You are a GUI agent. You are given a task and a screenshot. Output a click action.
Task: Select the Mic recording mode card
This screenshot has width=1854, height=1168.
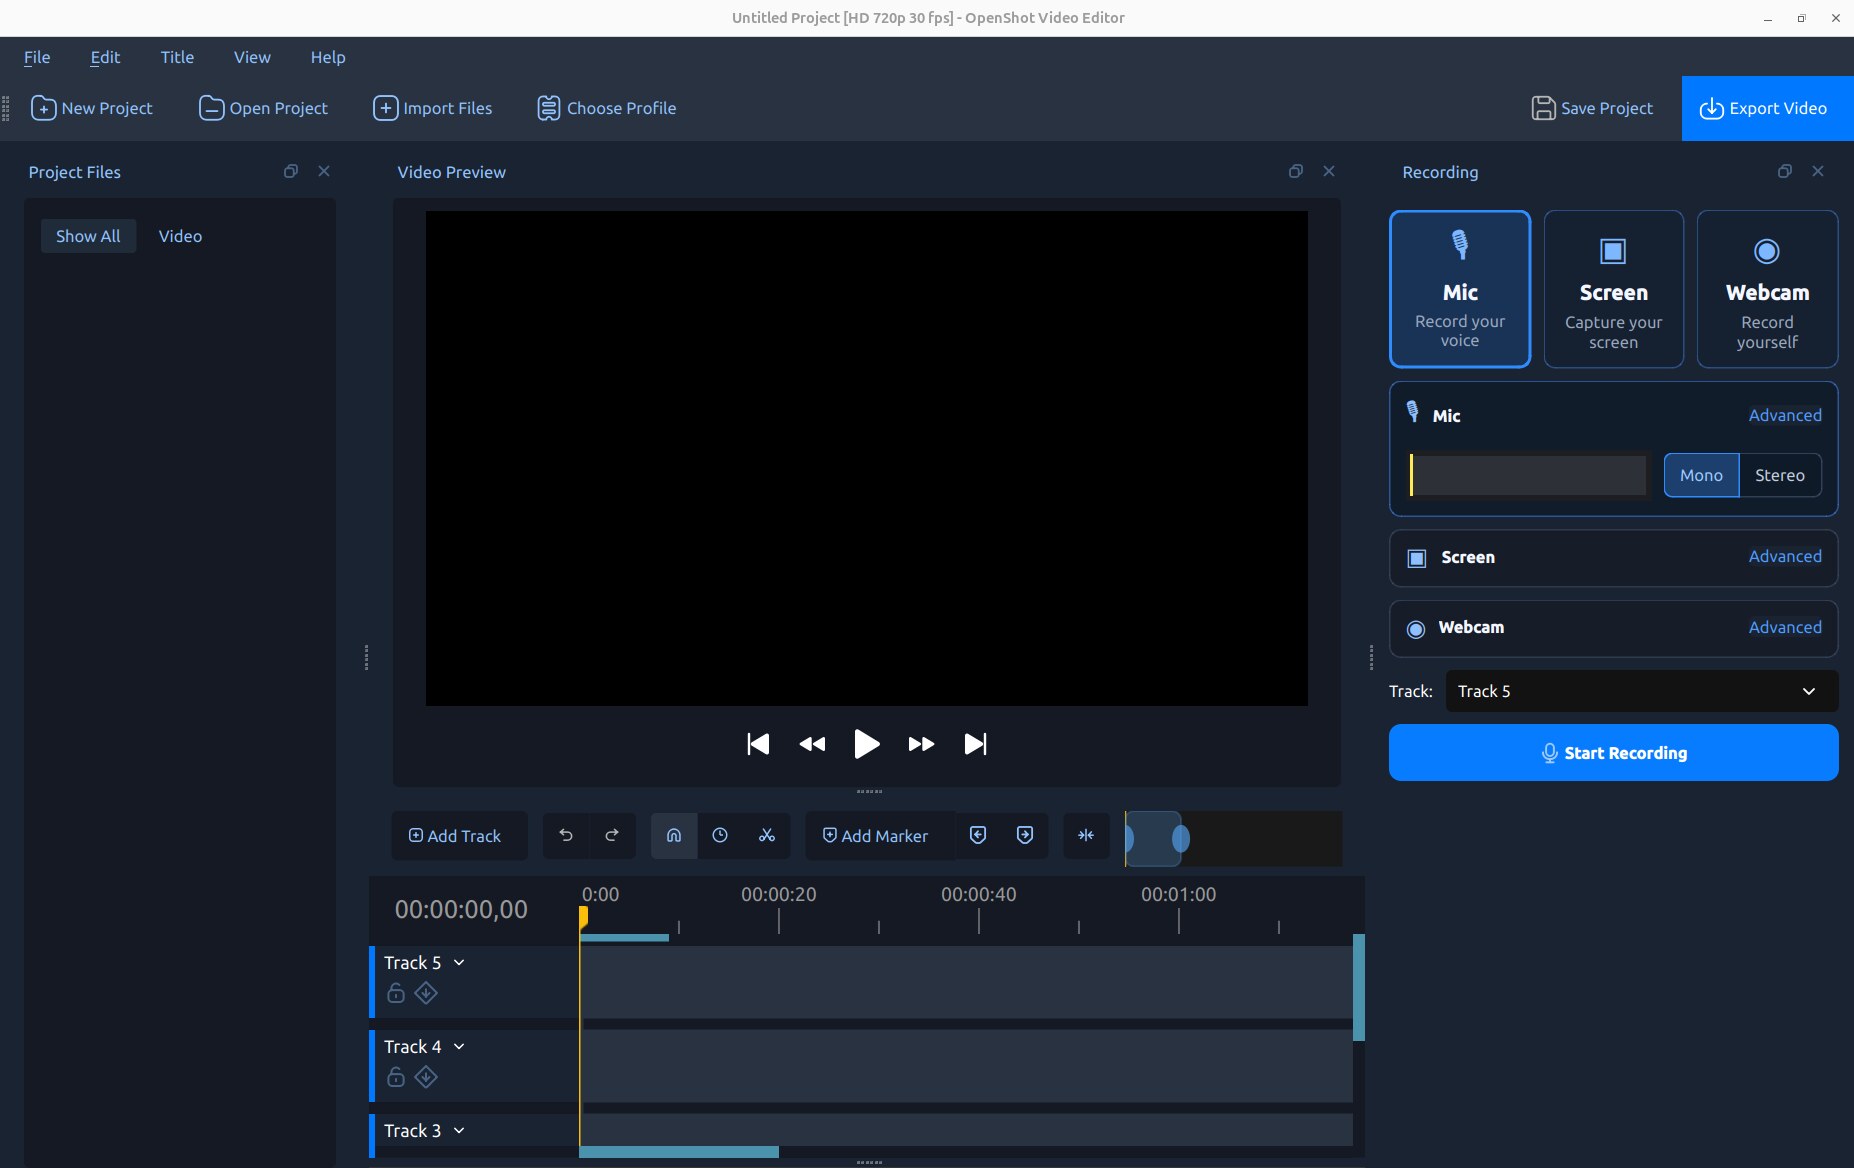[x=1460, y=289]
